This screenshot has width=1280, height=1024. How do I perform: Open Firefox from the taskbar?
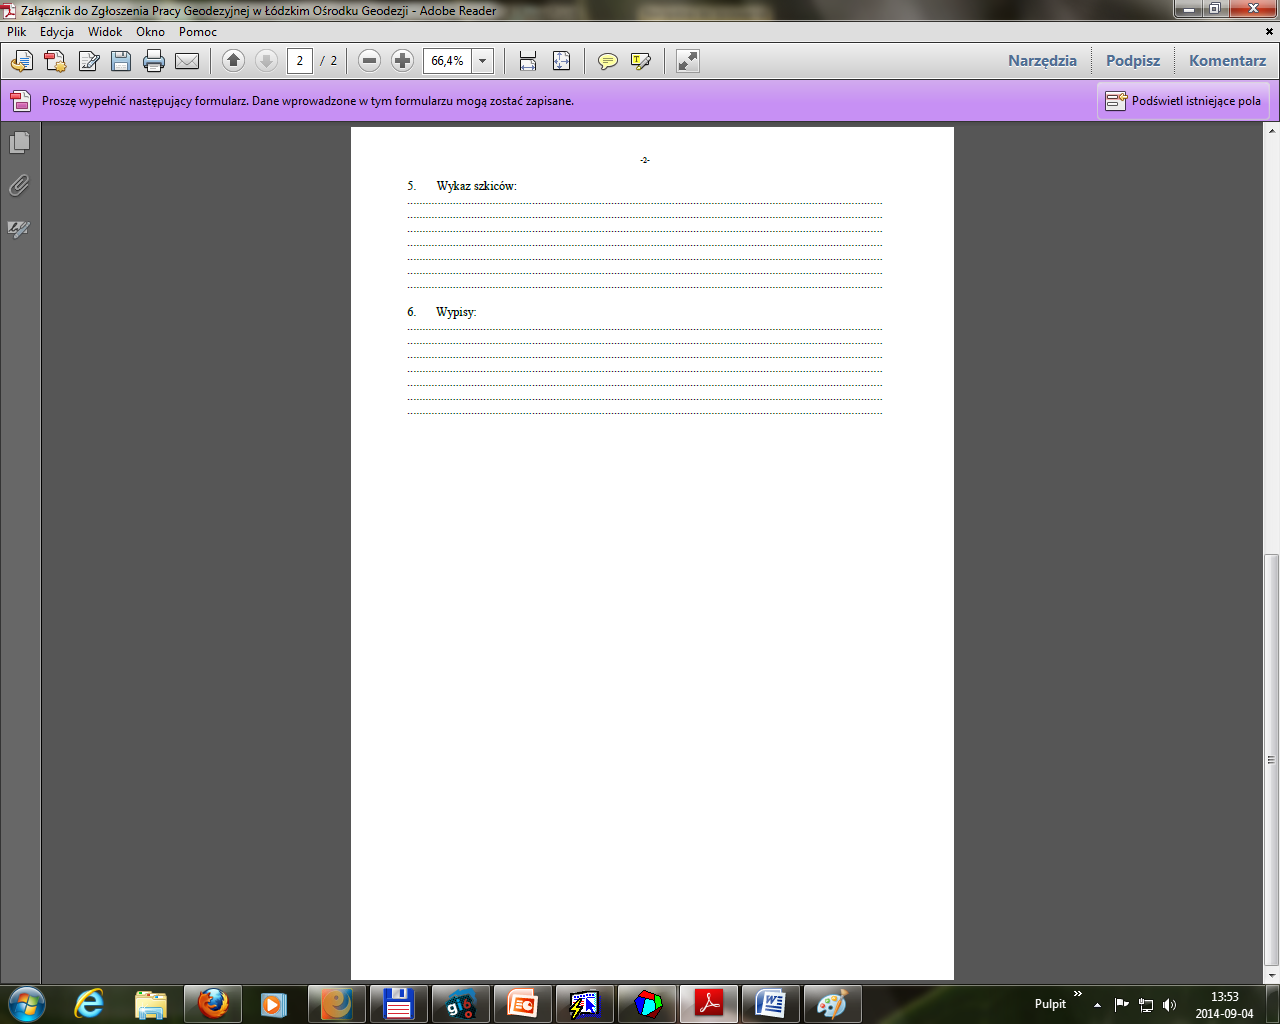click(x=213, y=1003)
